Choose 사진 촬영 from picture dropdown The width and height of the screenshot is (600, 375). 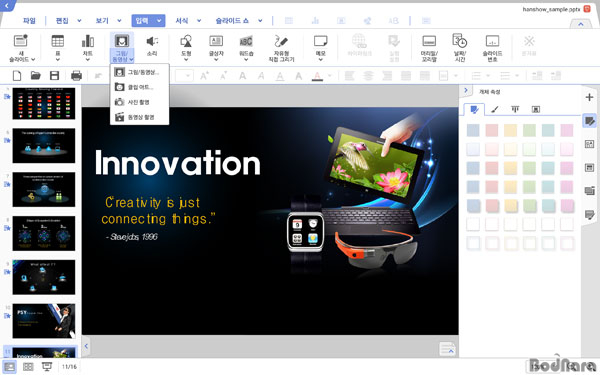[139, 102]
